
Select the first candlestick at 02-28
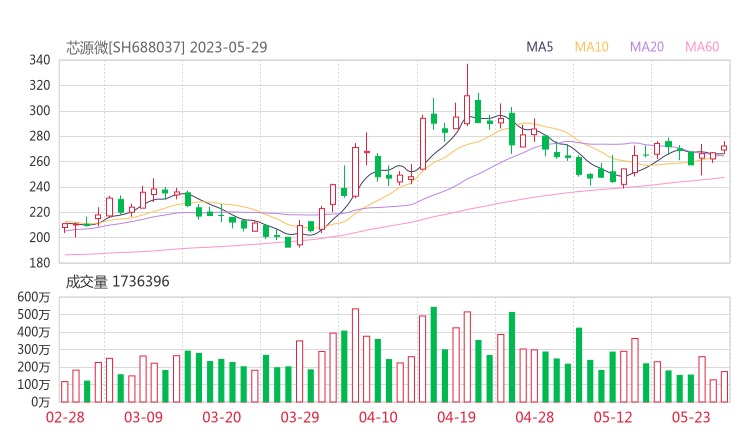(x=65, y=228)
